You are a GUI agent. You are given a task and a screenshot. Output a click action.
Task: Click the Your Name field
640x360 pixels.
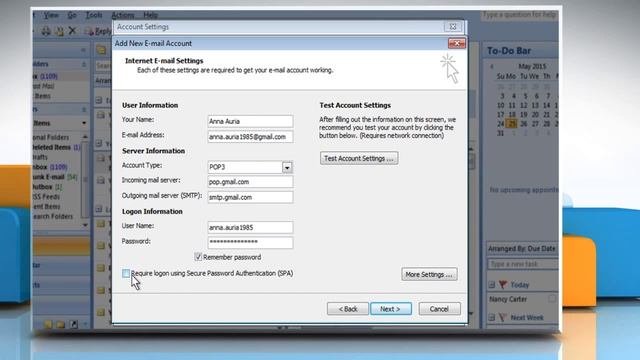[250, 121]
